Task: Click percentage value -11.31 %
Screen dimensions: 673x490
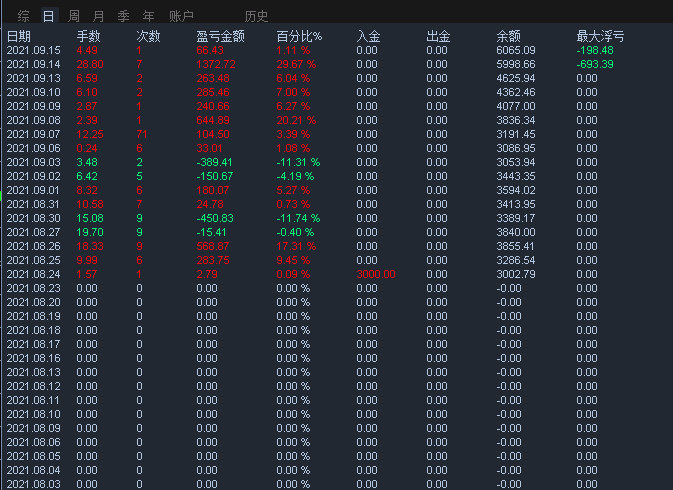Action: pos(298,162)
